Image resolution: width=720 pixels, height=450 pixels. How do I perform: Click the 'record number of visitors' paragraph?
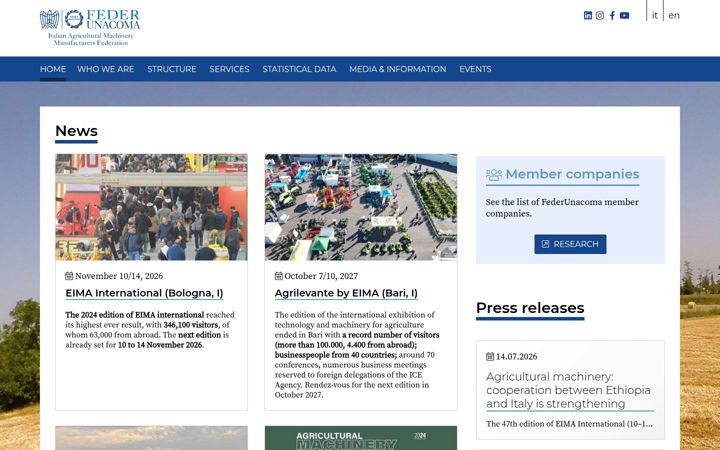click(x=357, y=354)
